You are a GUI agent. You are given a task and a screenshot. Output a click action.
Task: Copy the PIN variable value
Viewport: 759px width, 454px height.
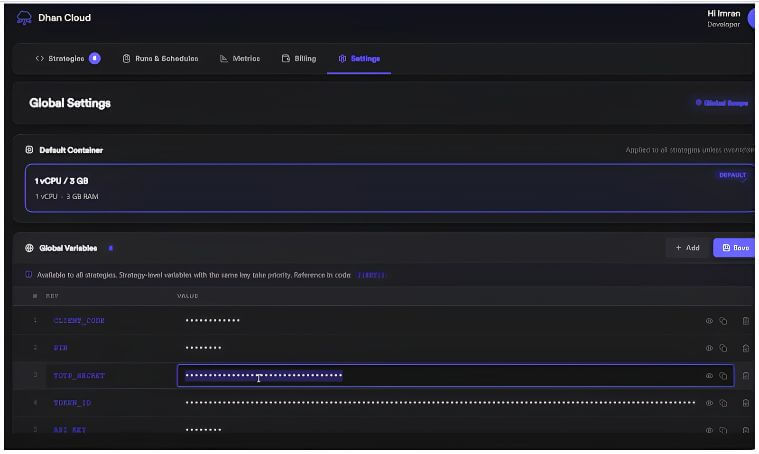coord(723,348)
